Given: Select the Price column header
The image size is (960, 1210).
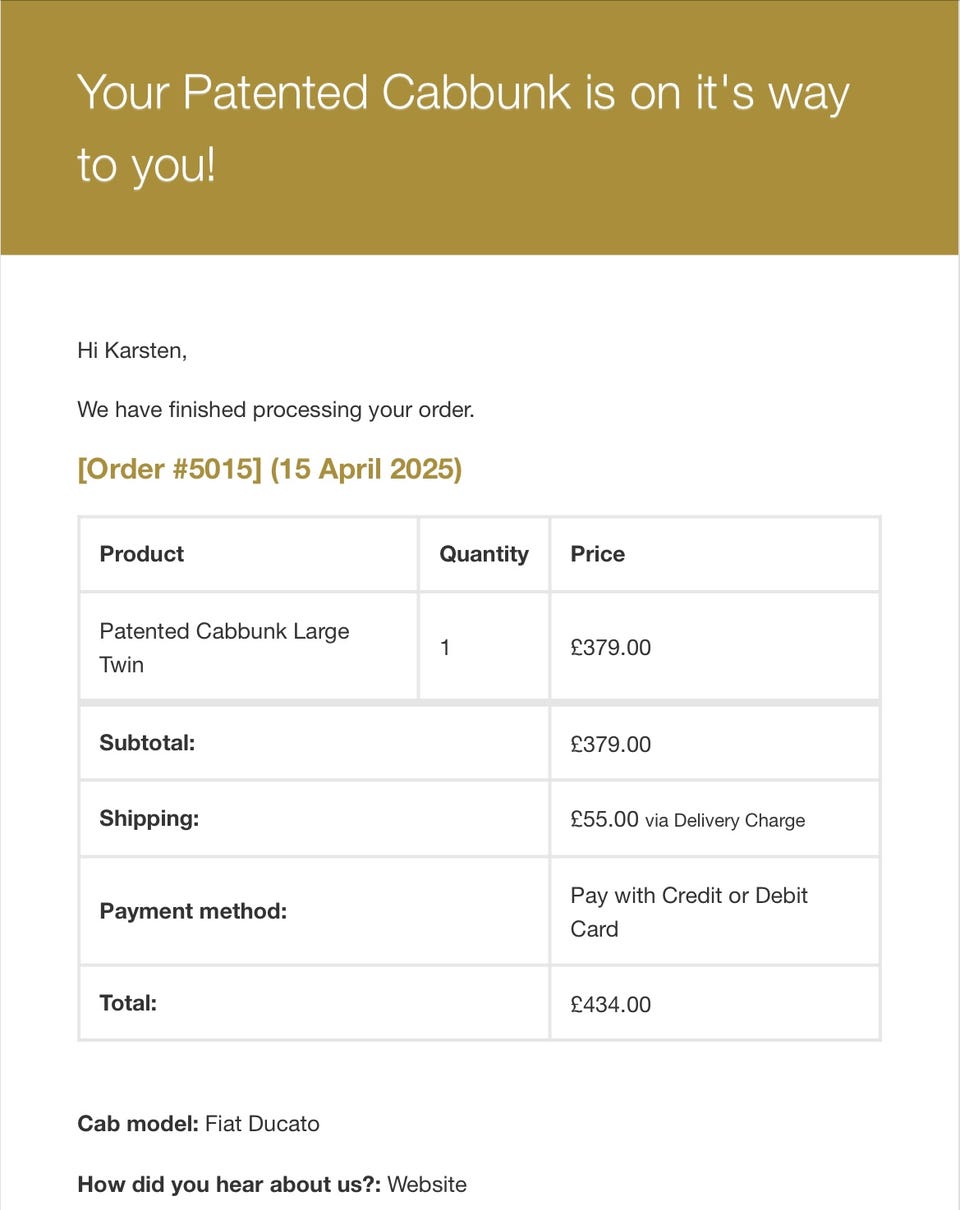Looking at the screenshot, I should pyautogui.click(x=597, y=554).
